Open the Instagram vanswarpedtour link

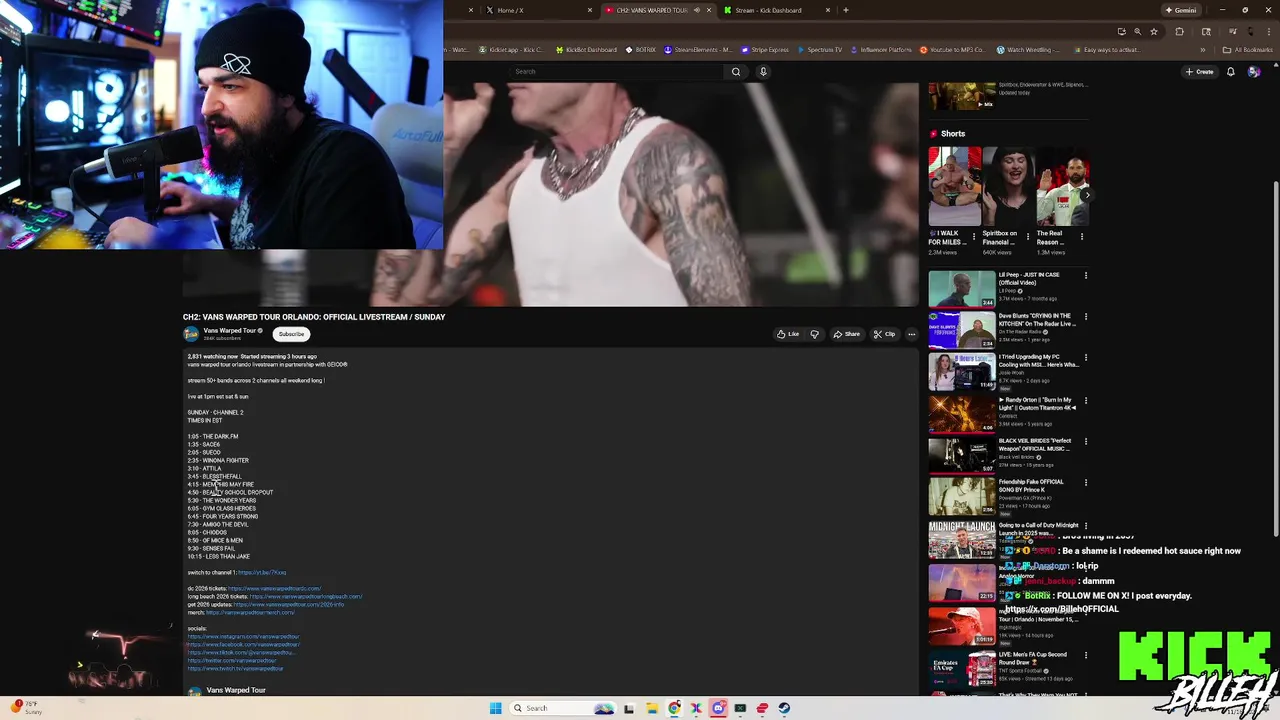244,637
